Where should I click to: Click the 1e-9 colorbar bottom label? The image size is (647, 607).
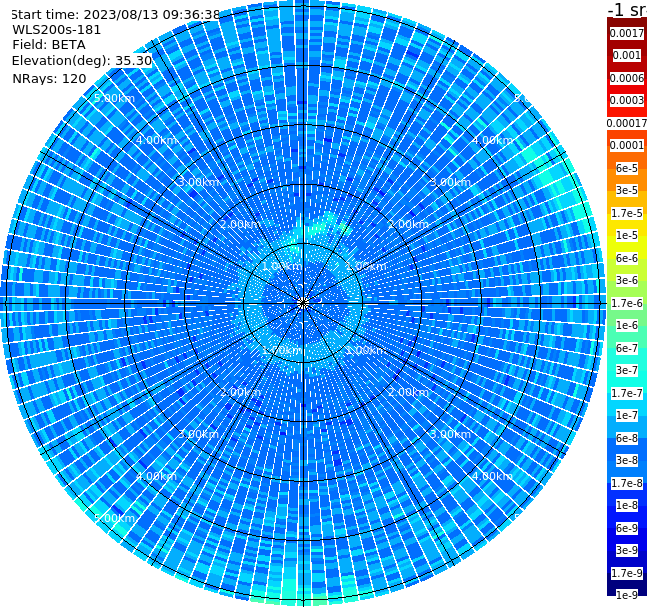[x=627, y=595]
